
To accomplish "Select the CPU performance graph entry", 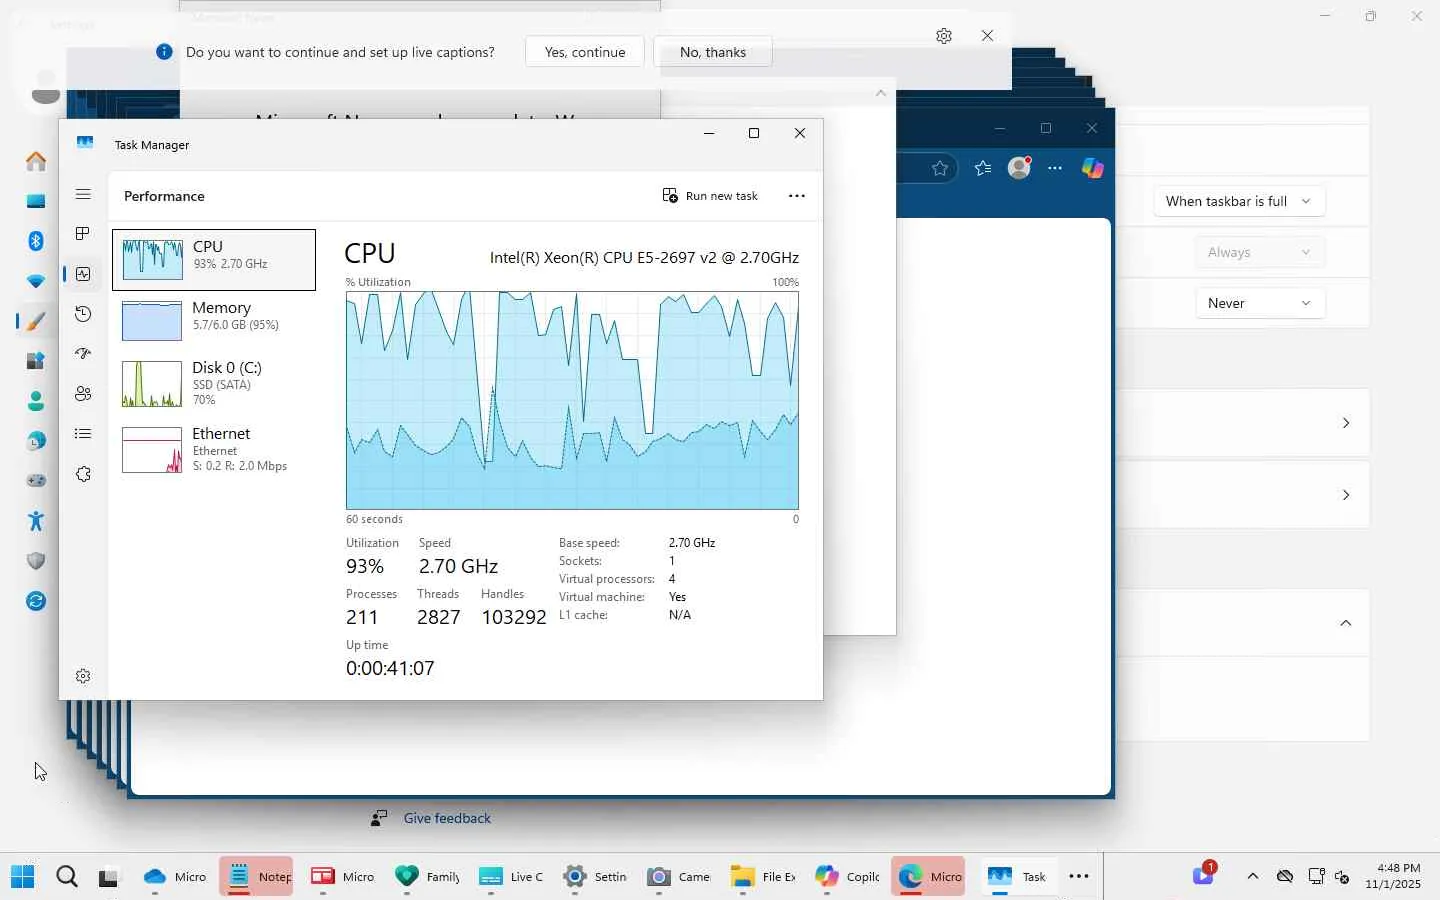I will [214, 260].
